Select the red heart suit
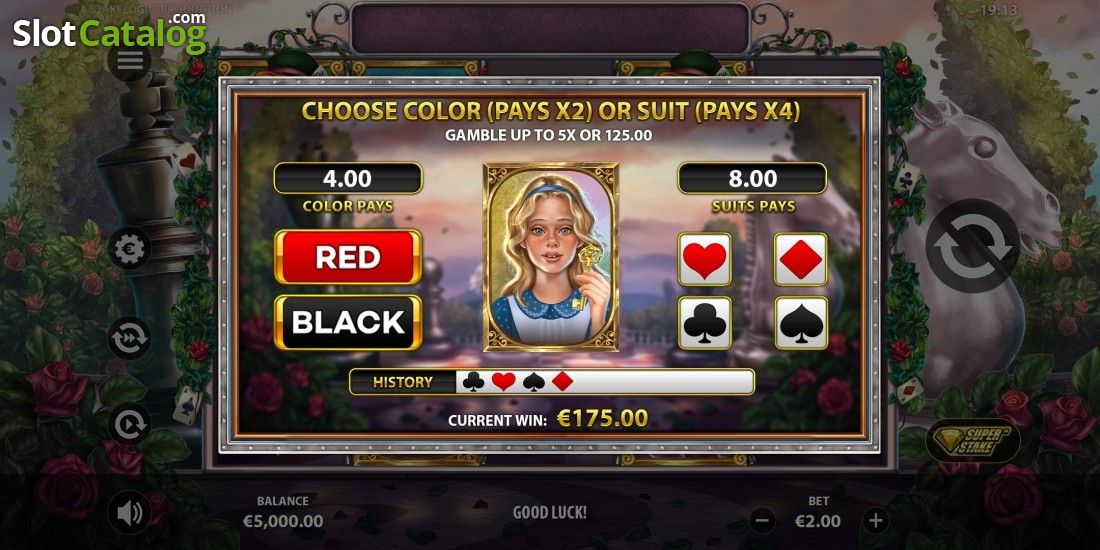The height and width of the screenshot is (550, 1100). pyautogui.click(x=705, y=259)
